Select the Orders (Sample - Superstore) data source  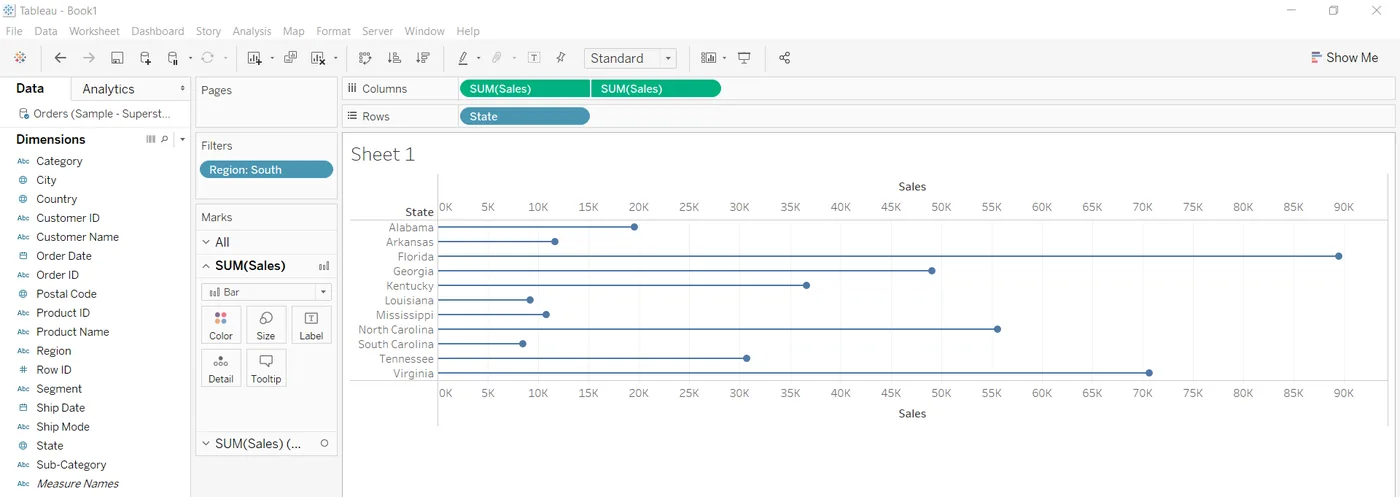coord(95,113)
